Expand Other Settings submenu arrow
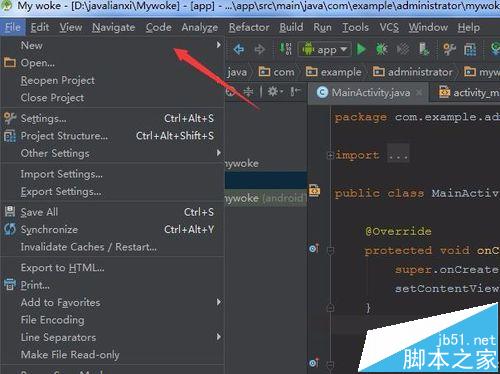 [x=219, y=153]
